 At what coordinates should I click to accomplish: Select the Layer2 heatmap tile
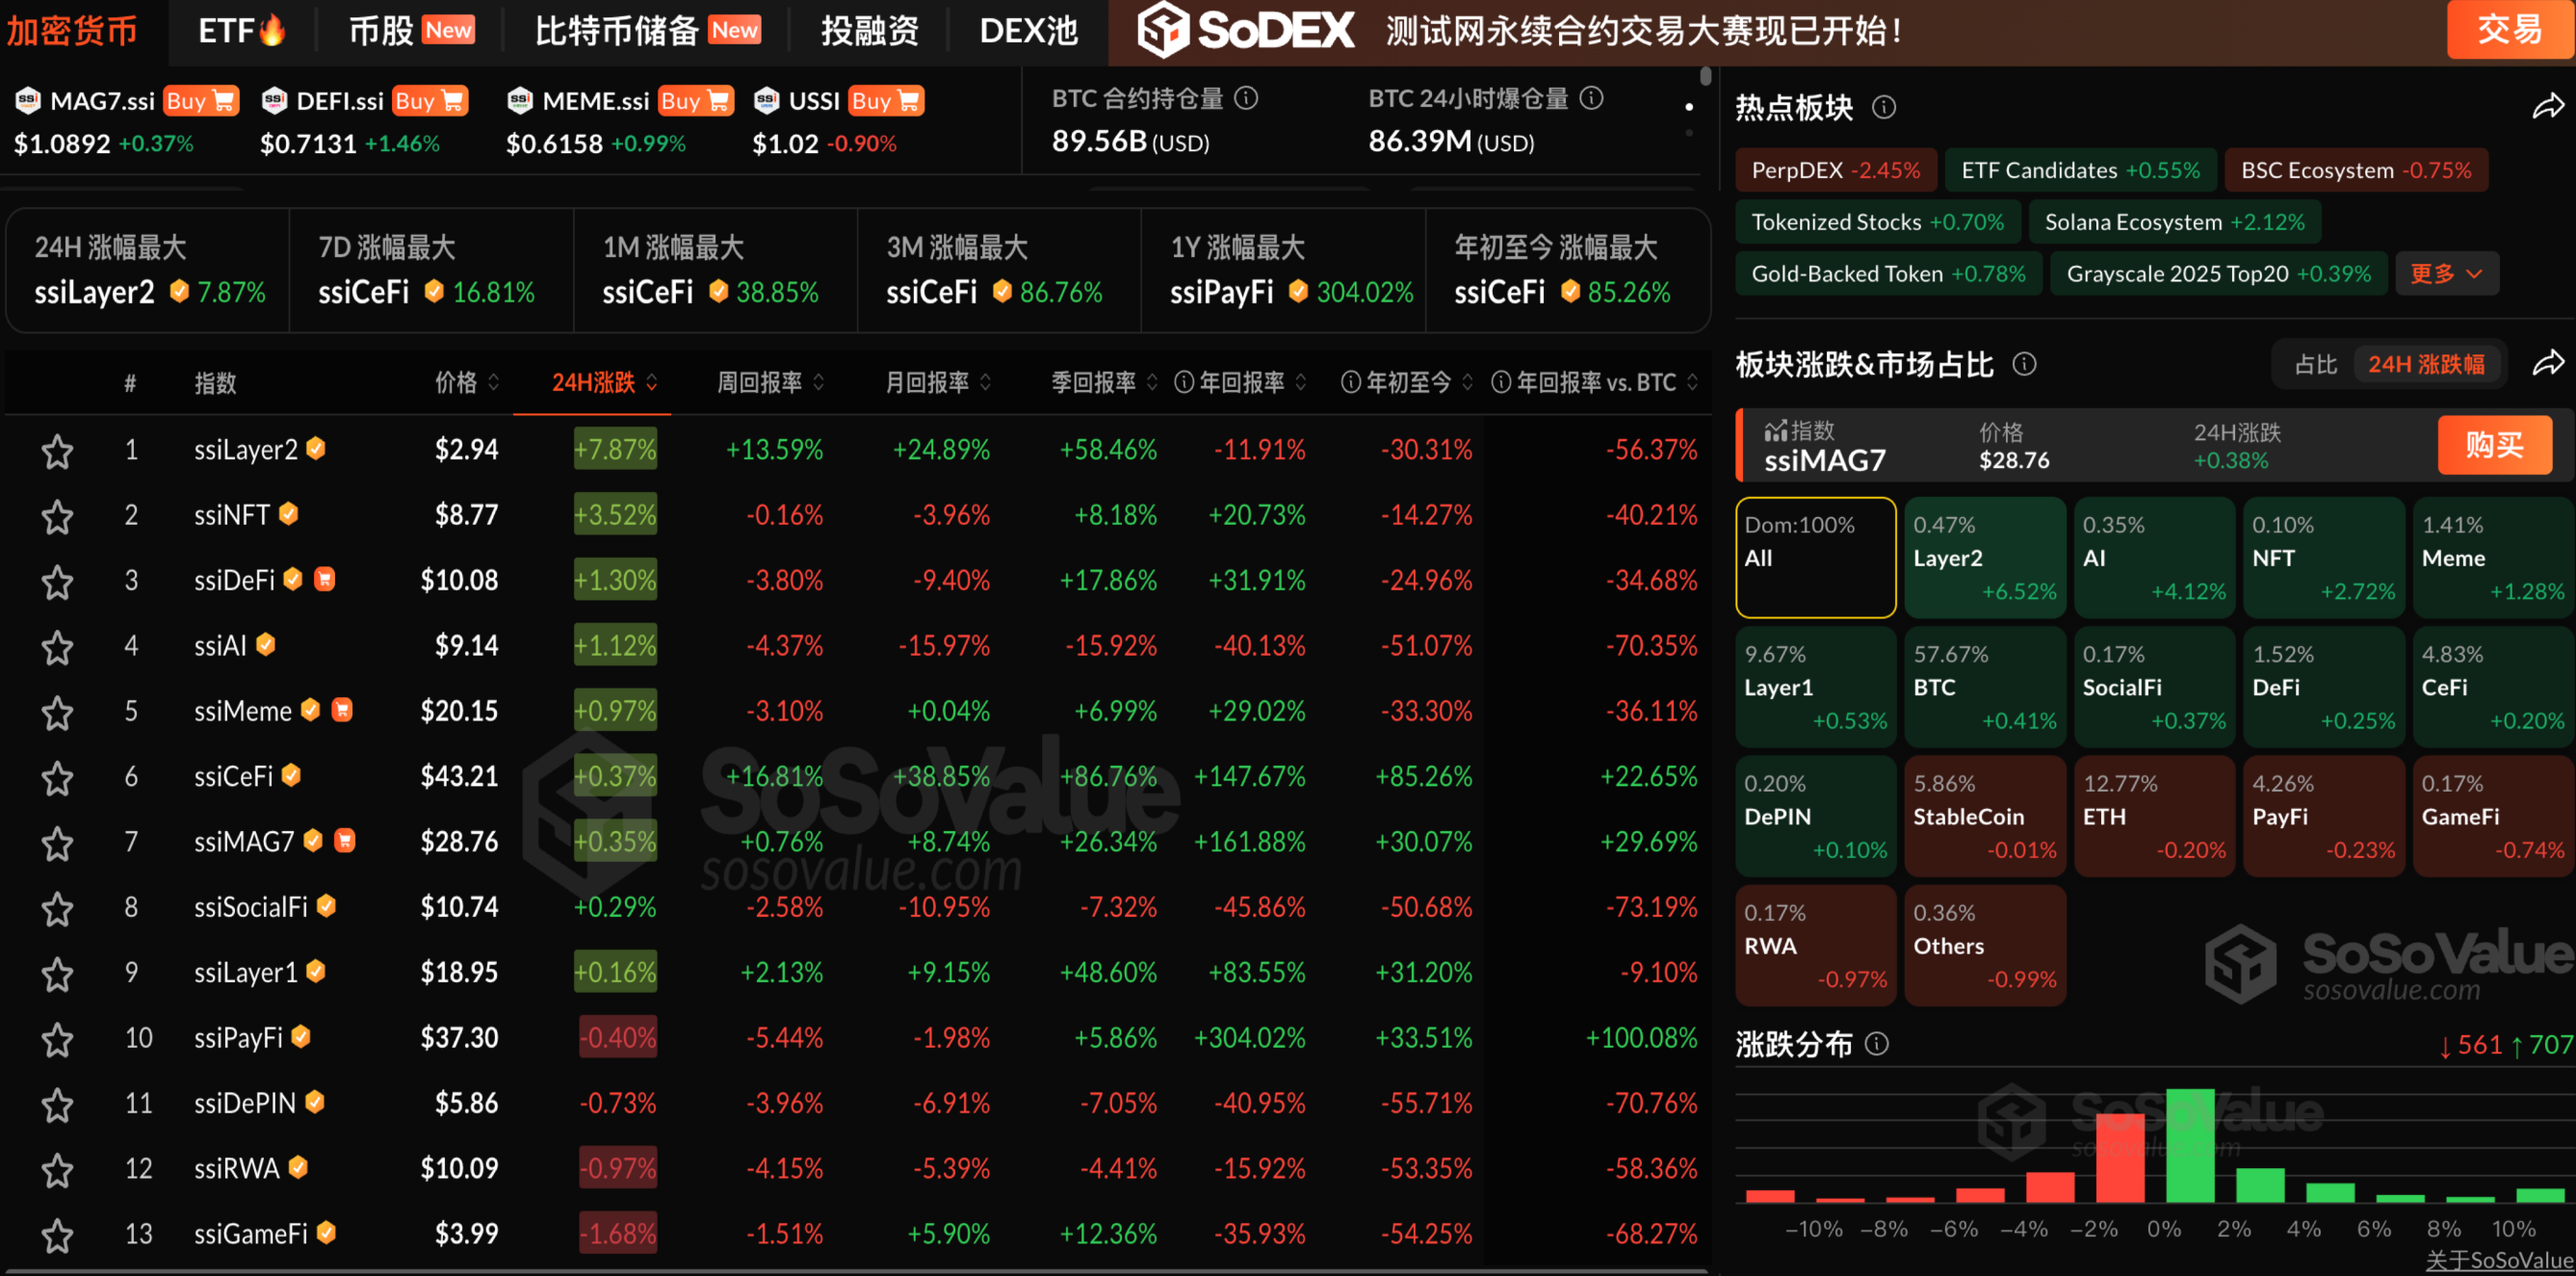tap(1984, 558)
